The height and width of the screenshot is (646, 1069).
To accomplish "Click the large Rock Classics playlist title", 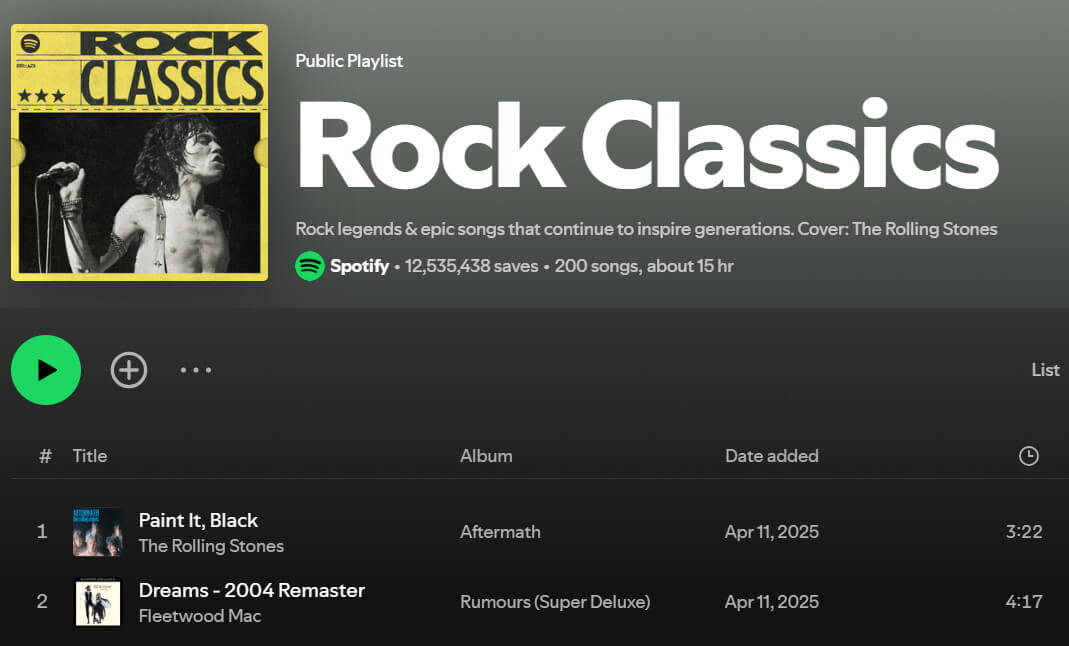I will (646, 145).
